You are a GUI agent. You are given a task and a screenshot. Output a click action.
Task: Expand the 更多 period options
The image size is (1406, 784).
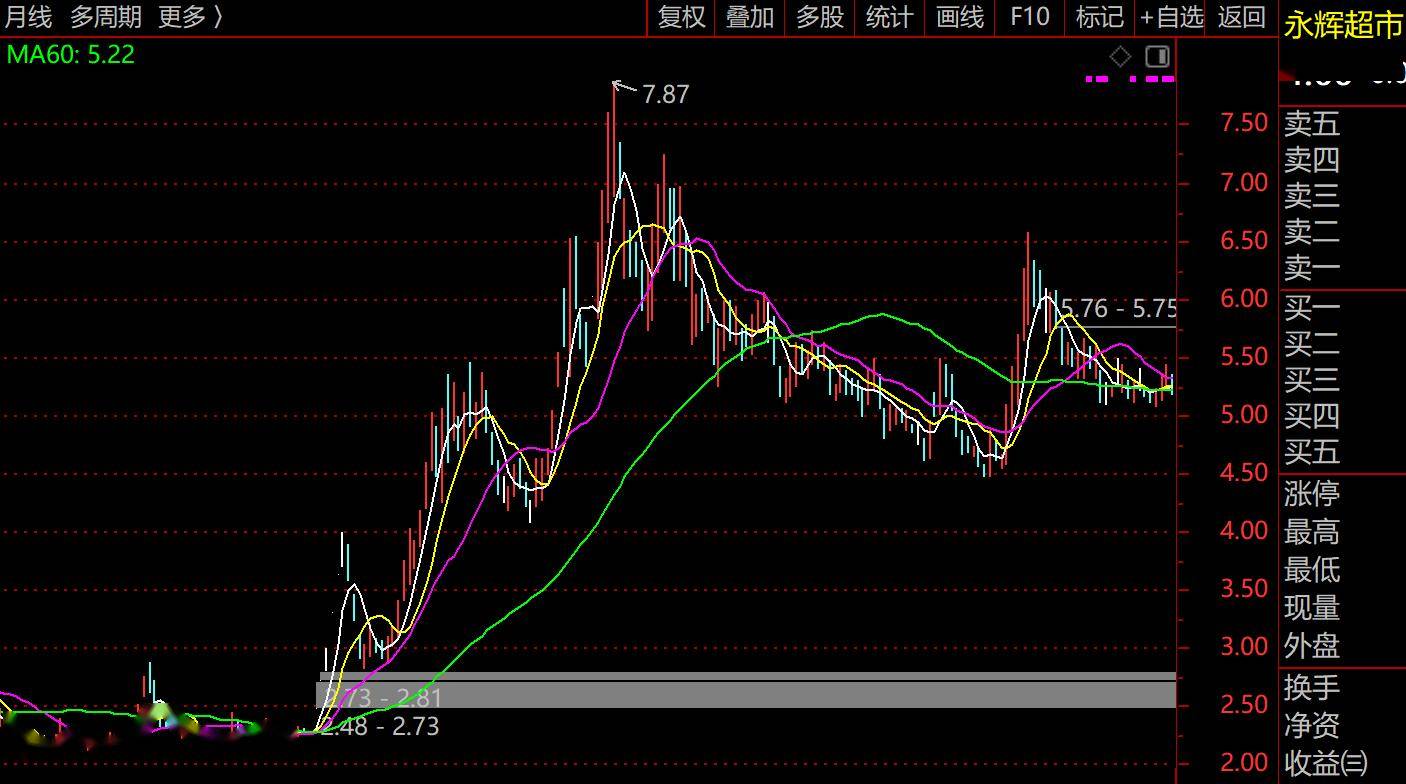190,17
